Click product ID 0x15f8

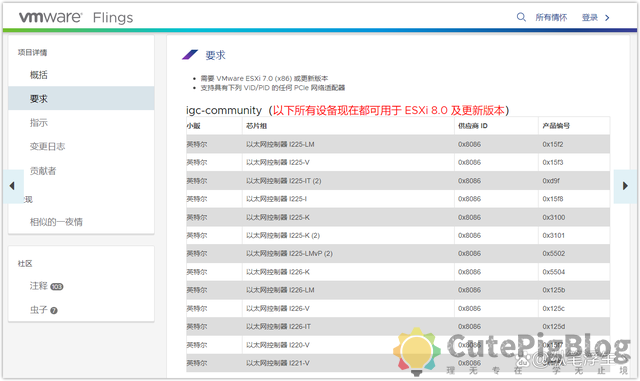pos(553,199)
